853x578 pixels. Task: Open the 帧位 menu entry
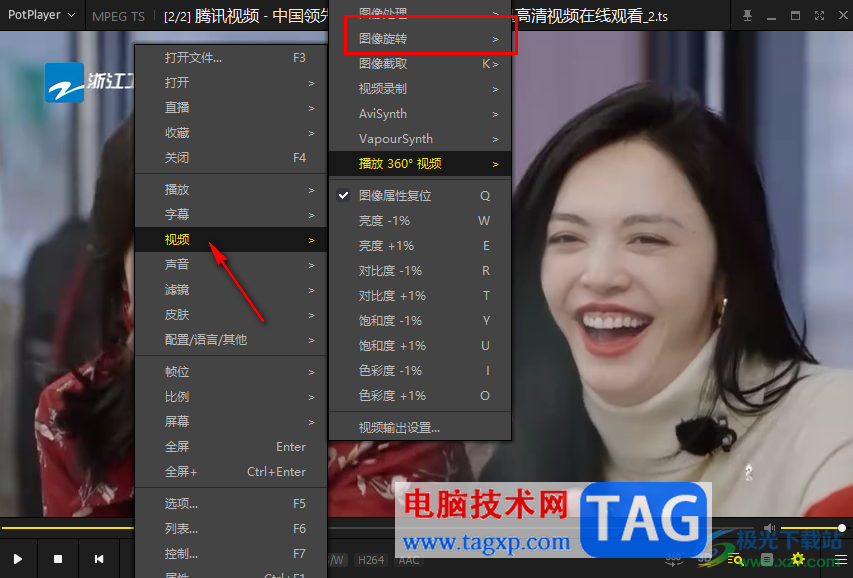coord(231,372)
